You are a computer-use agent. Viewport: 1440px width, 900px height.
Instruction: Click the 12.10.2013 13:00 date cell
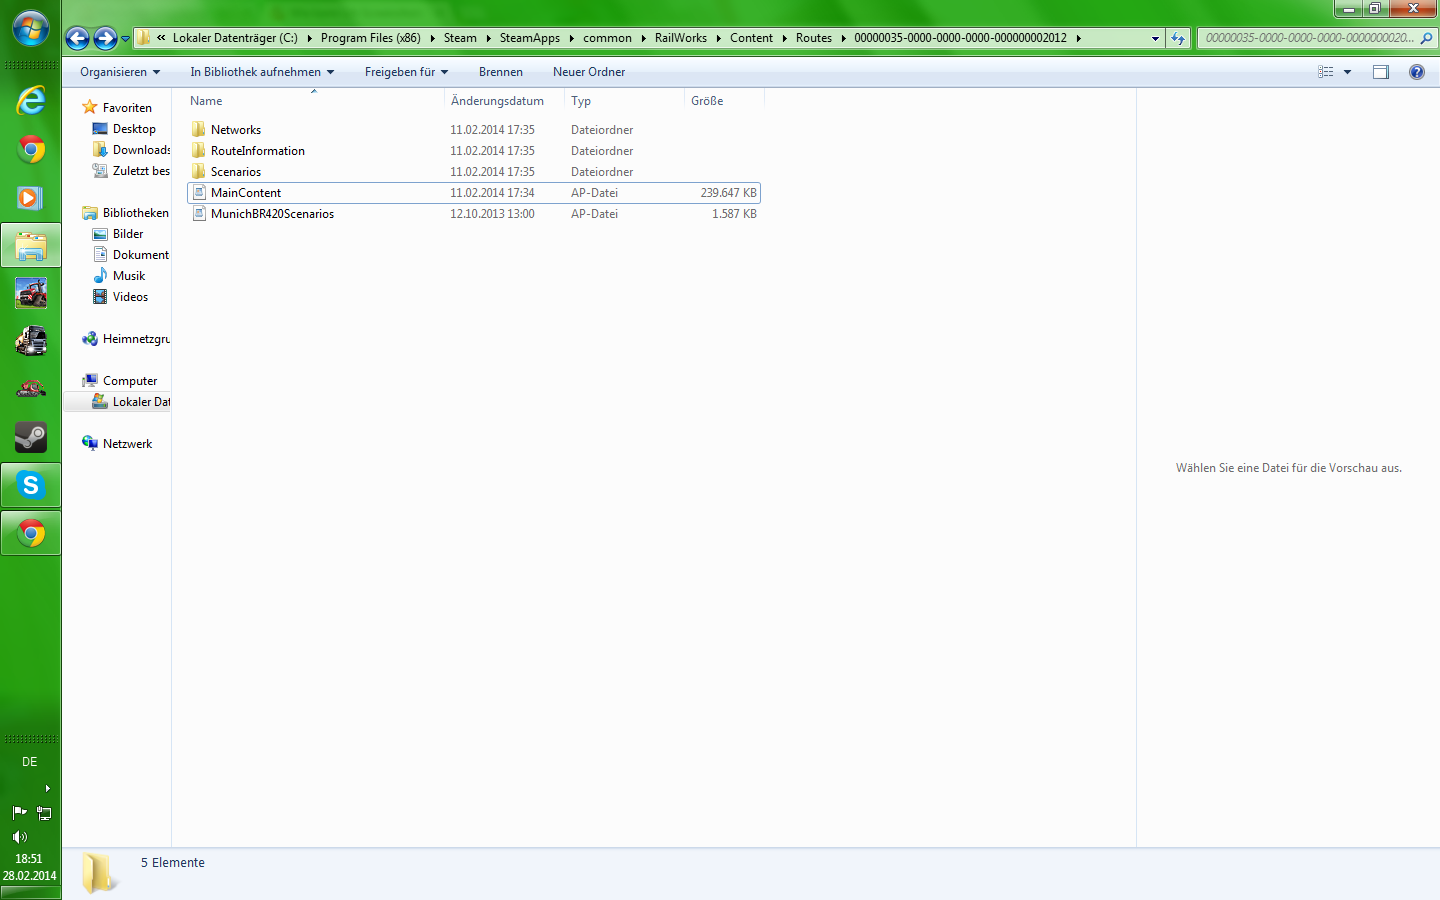click(x=492, y=214)
